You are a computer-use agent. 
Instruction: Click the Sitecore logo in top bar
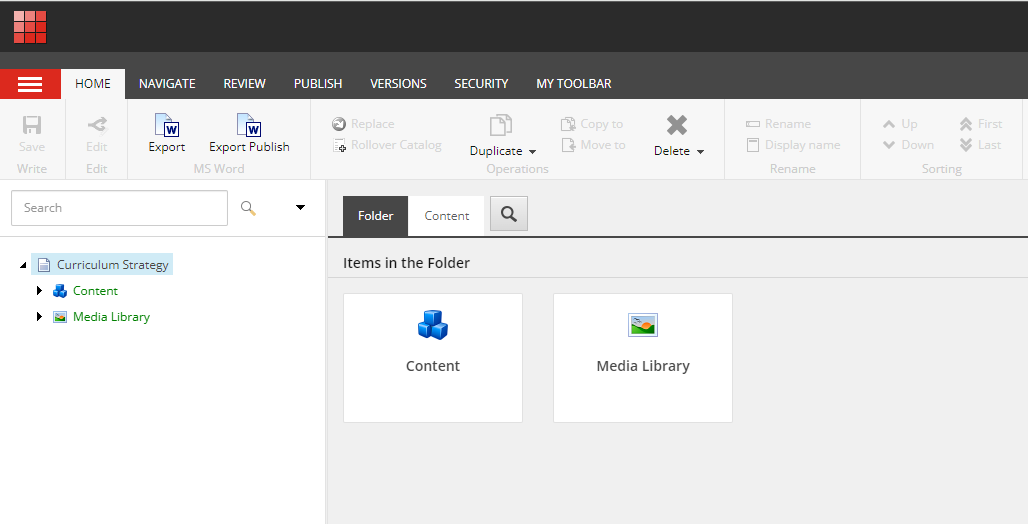point(30,27)
